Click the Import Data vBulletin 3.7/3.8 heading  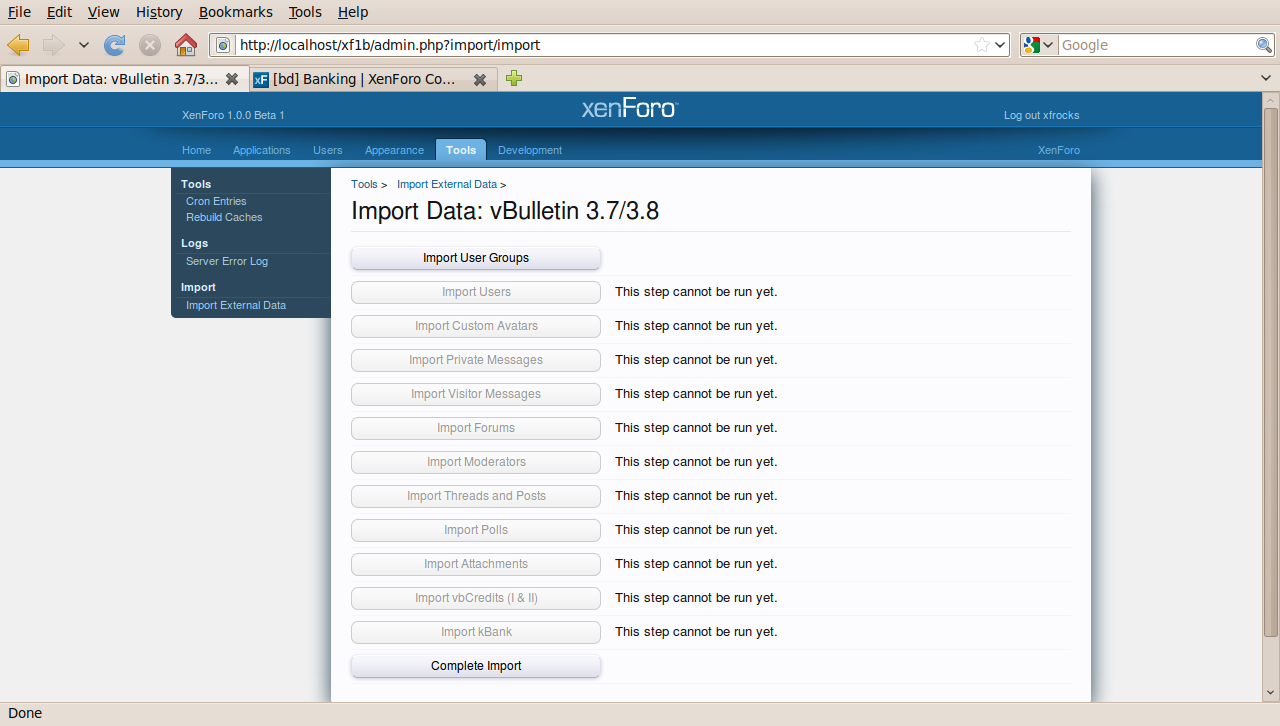[x=505, y=211]
